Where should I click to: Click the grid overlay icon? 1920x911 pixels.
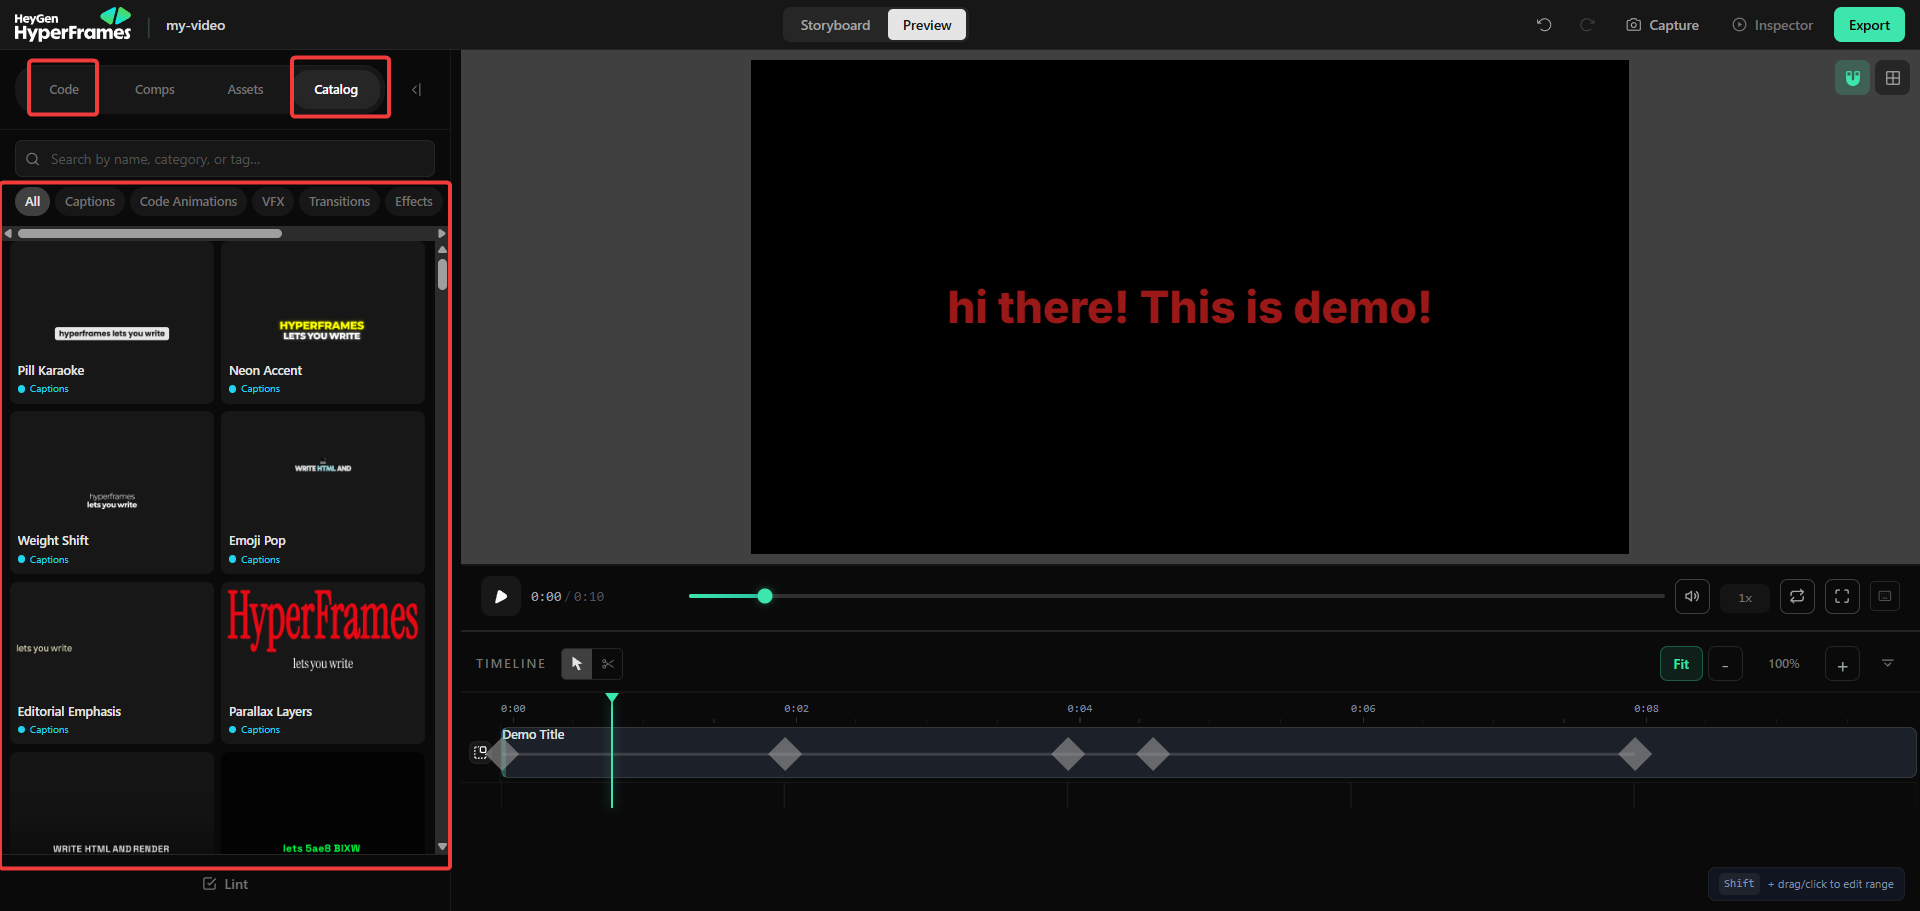click(1893, 78)
